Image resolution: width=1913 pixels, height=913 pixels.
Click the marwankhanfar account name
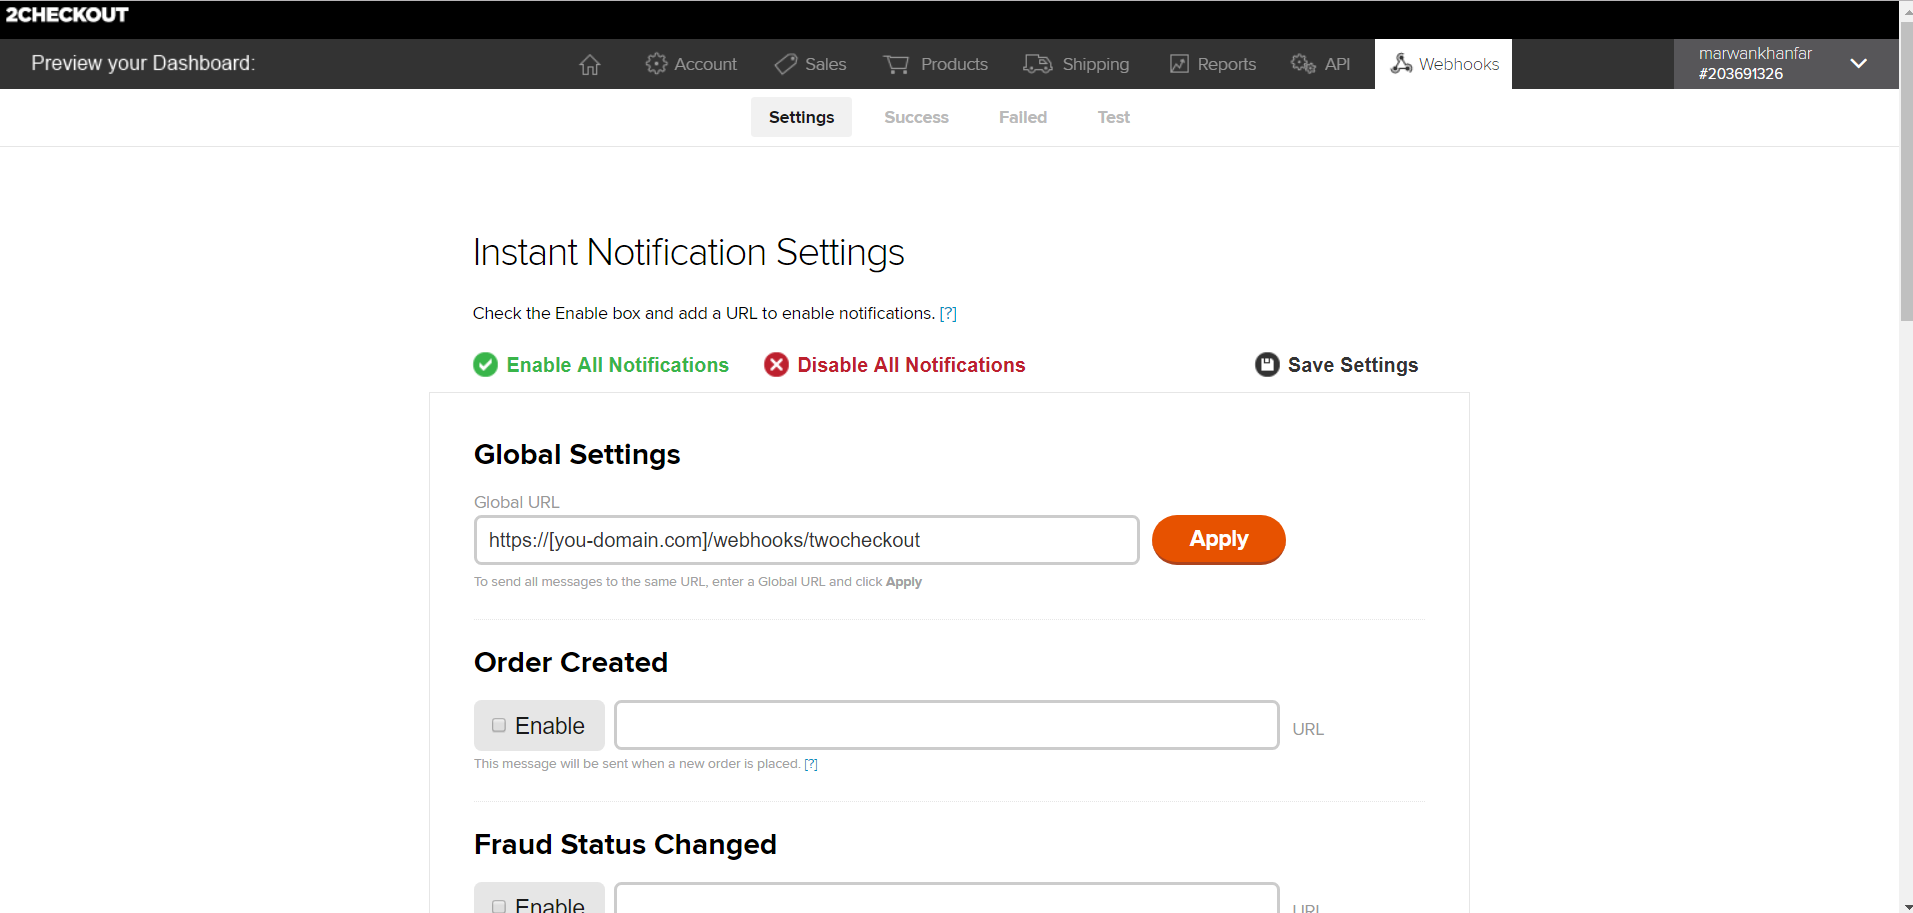click(1755, 53)
